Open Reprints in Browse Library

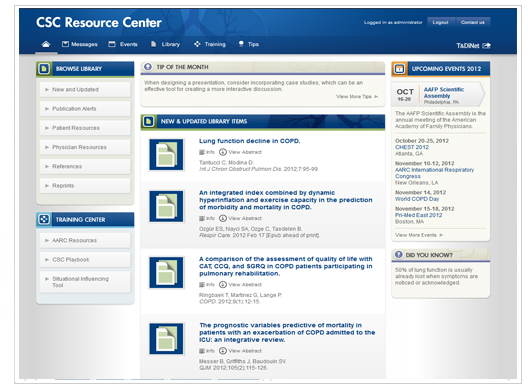[85, 186]
